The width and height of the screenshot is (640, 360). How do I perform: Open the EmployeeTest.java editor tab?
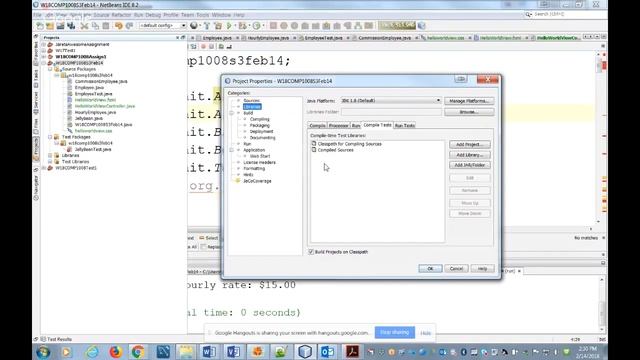point(323,38)
